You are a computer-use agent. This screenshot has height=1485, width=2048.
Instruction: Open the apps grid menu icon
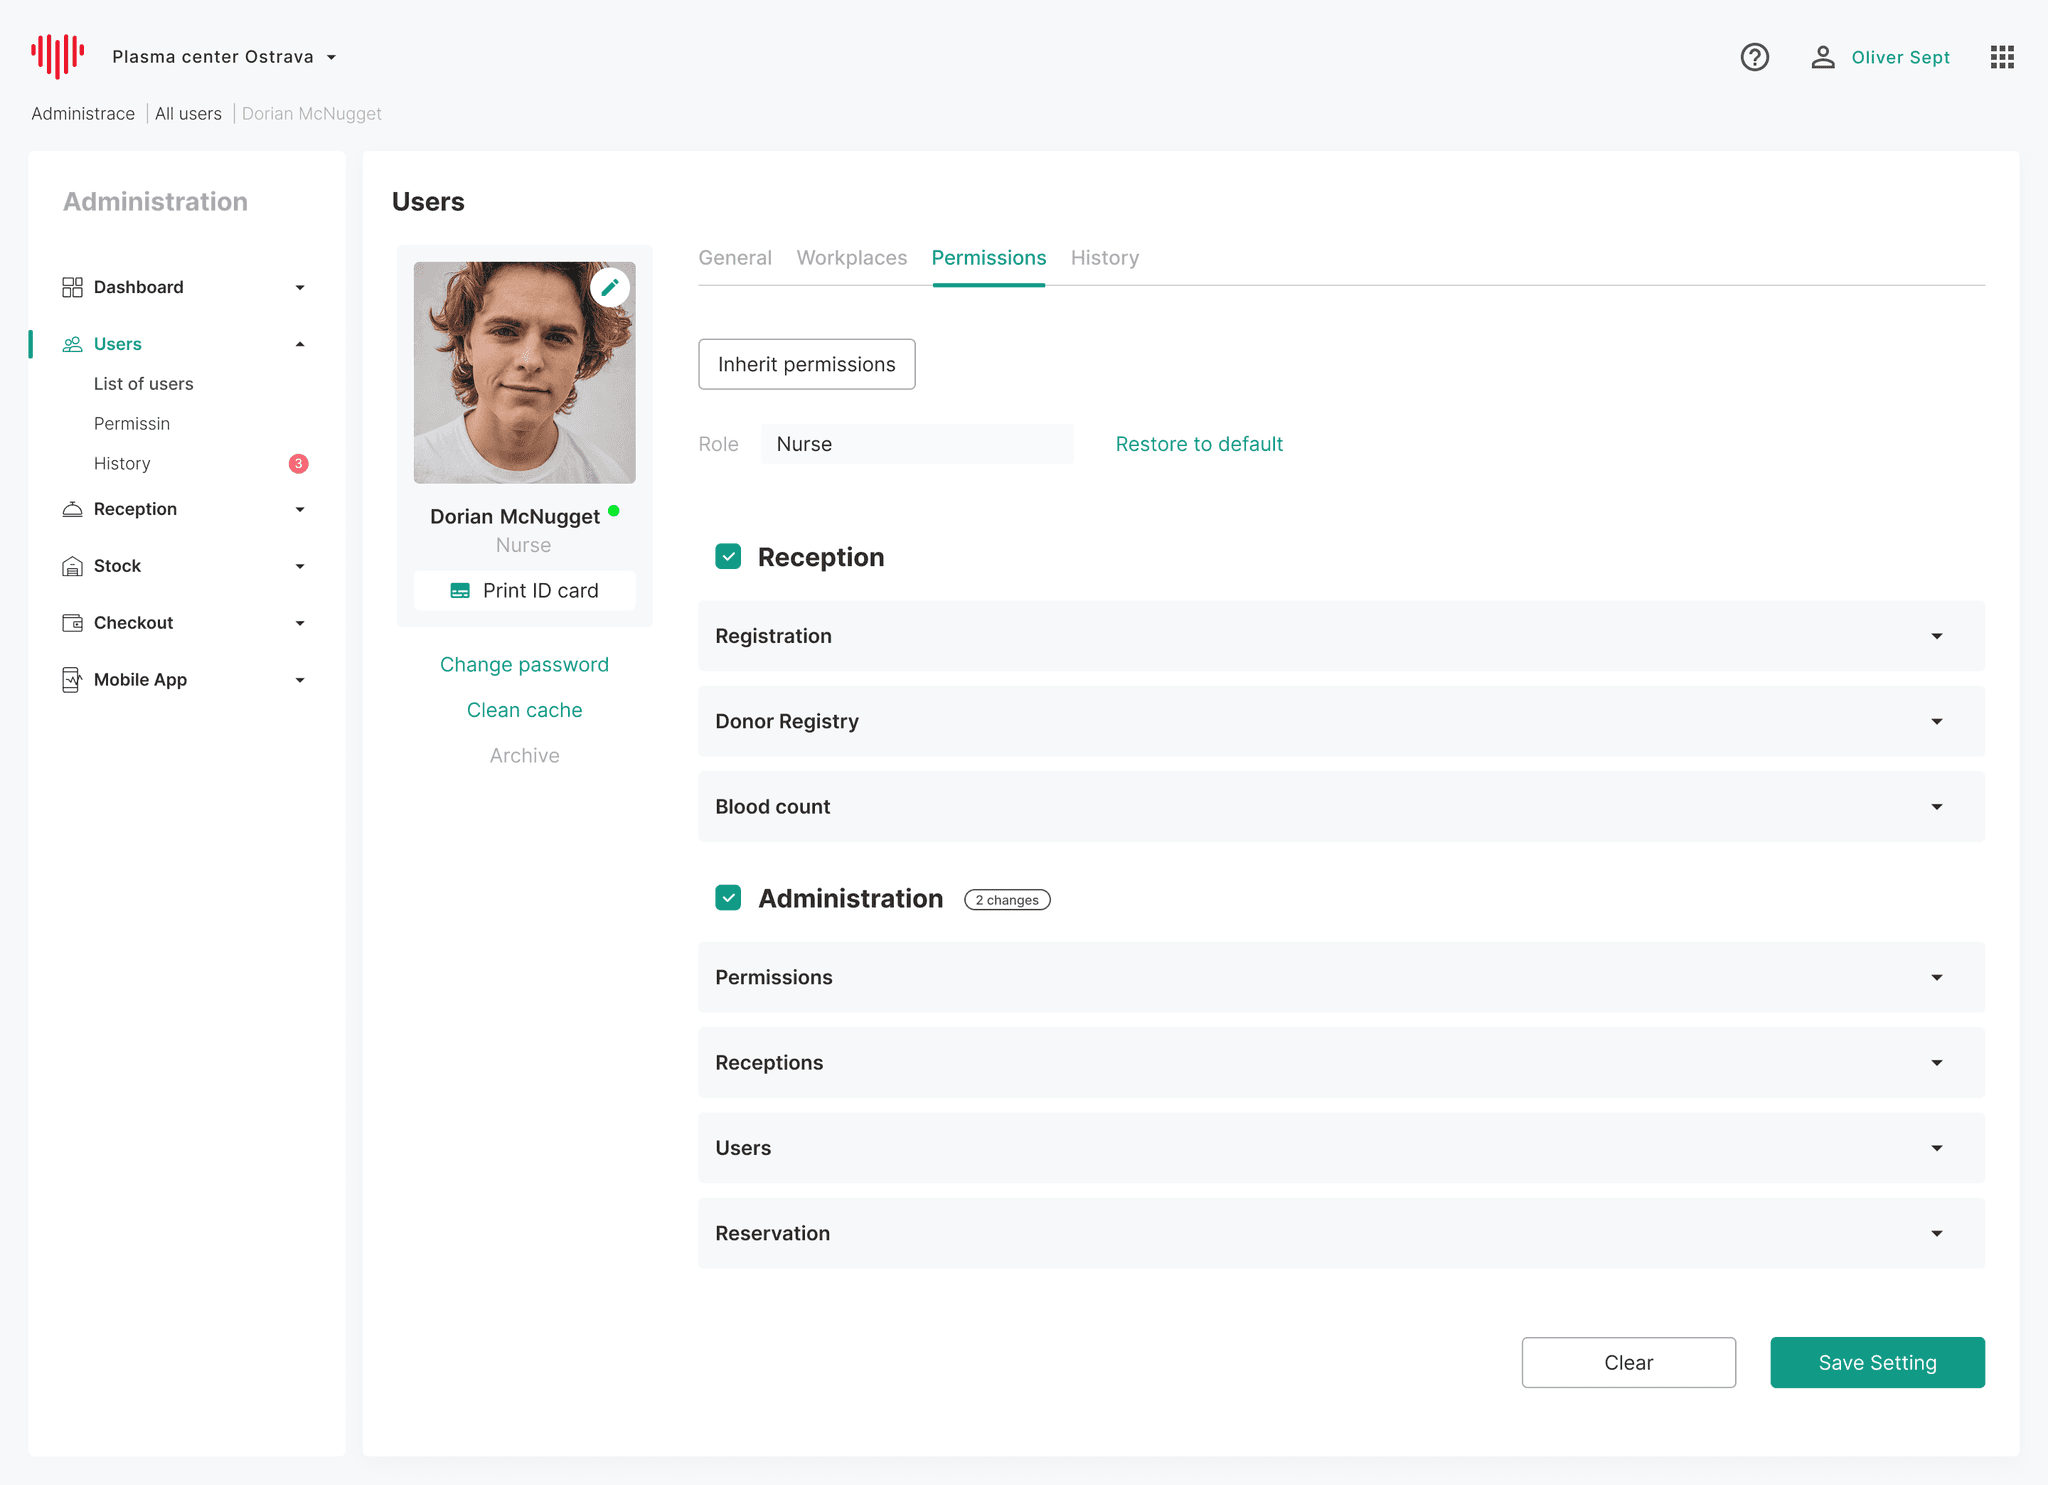tap(2001, 57)
